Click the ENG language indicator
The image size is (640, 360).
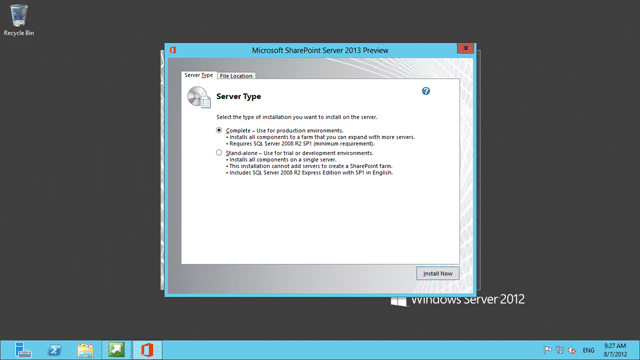pyautogui.click(x=588, y=350)
